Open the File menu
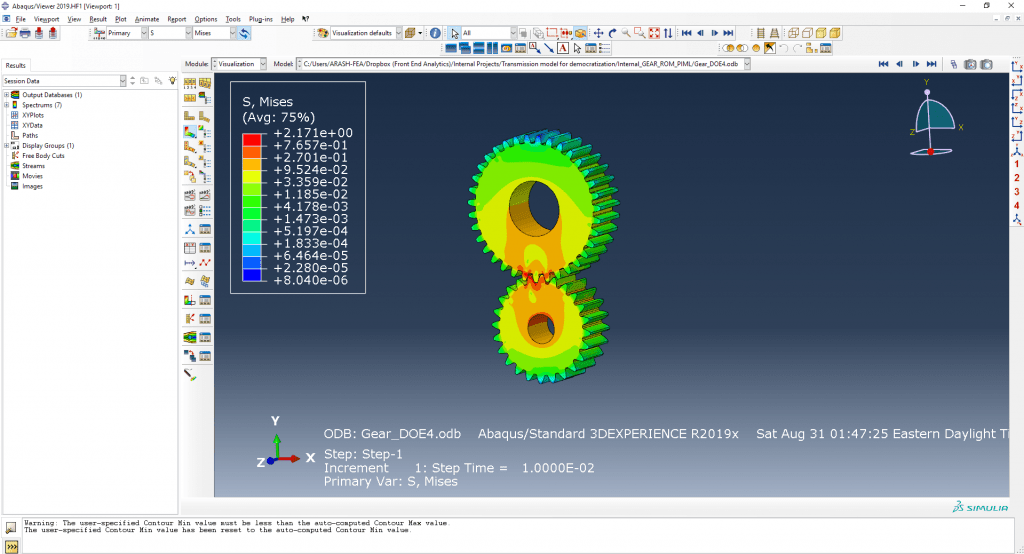1024x554 pixels. [x=20, y=19]
